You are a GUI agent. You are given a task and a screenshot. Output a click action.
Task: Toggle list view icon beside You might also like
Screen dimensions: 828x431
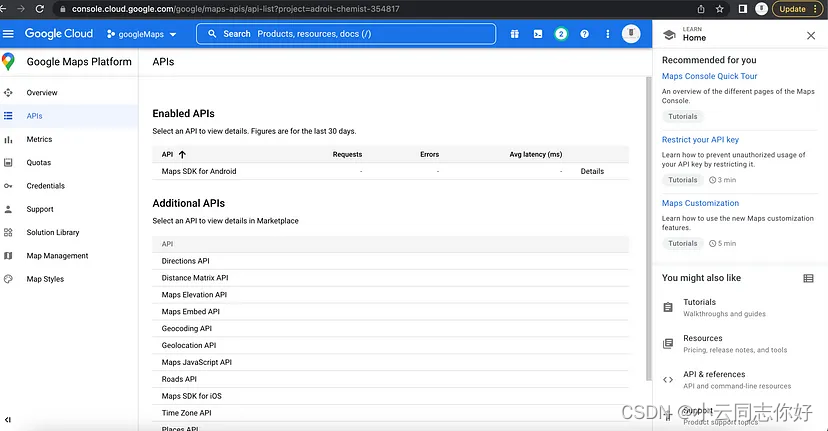808,278
